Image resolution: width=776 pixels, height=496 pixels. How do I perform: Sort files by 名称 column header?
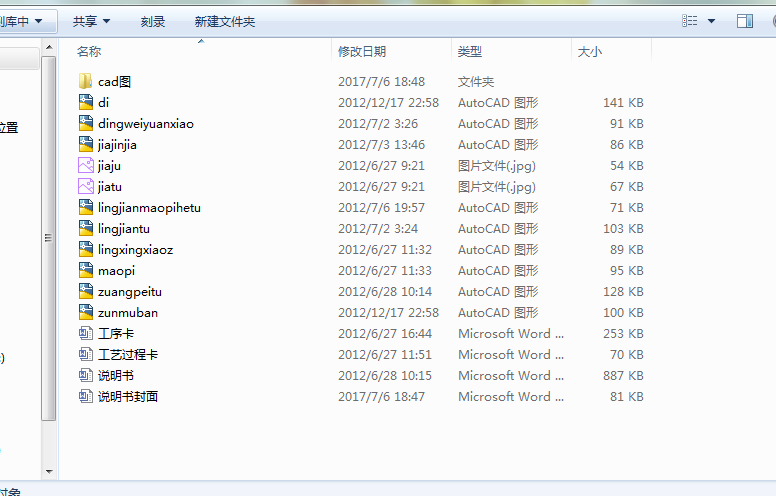point(90,52)
